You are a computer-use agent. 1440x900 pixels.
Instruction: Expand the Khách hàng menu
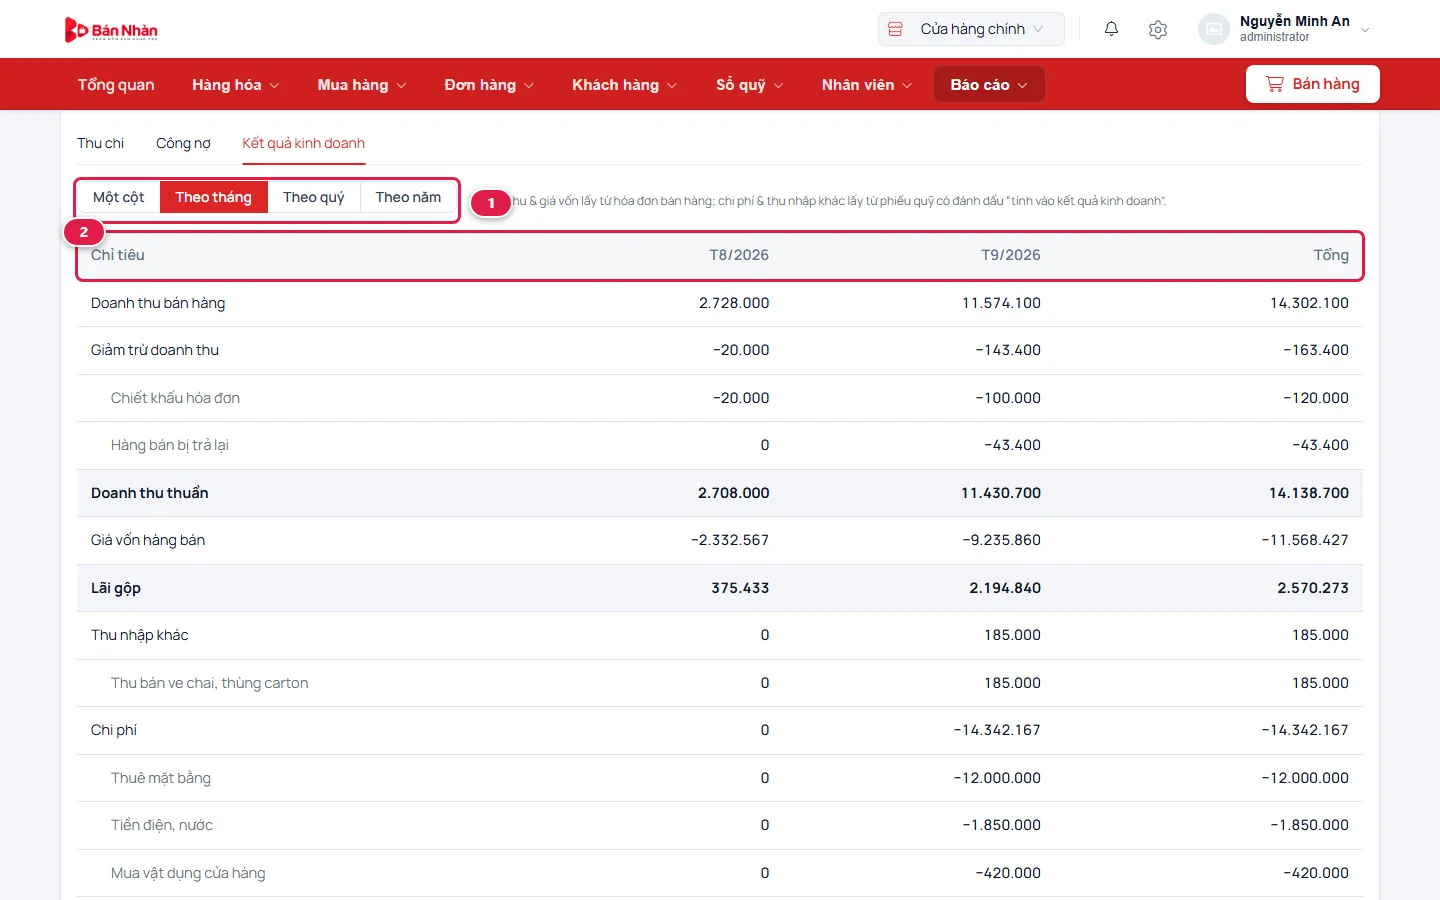(624, 85)
